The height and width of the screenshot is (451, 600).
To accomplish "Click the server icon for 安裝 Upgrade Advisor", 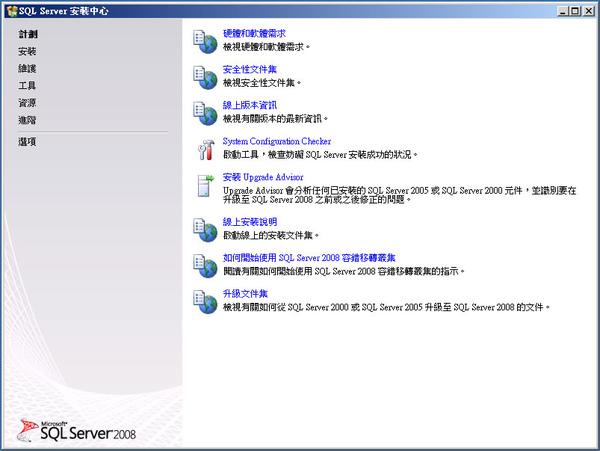I will [x=205, y=186].
